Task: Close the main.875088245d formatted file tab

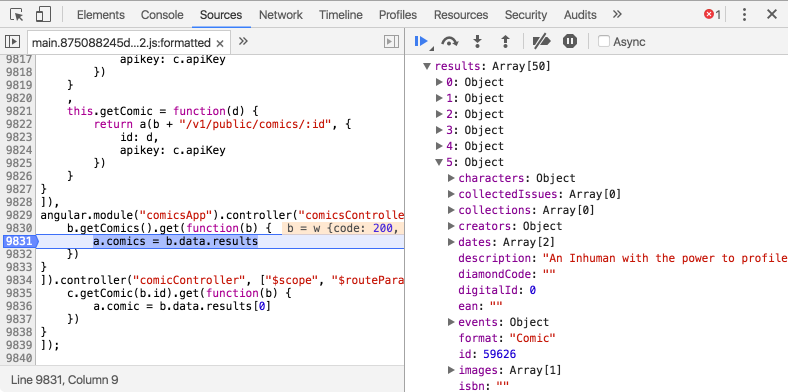Action: [x=220, y=43]
